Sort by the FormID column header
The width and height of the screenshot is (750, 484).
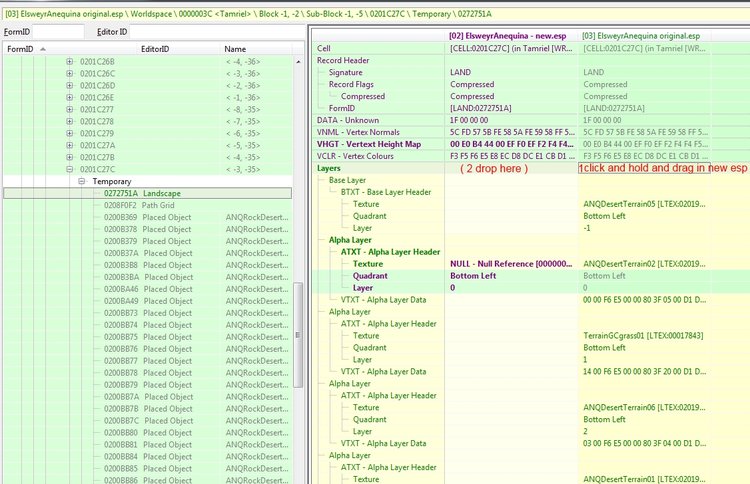70,49
